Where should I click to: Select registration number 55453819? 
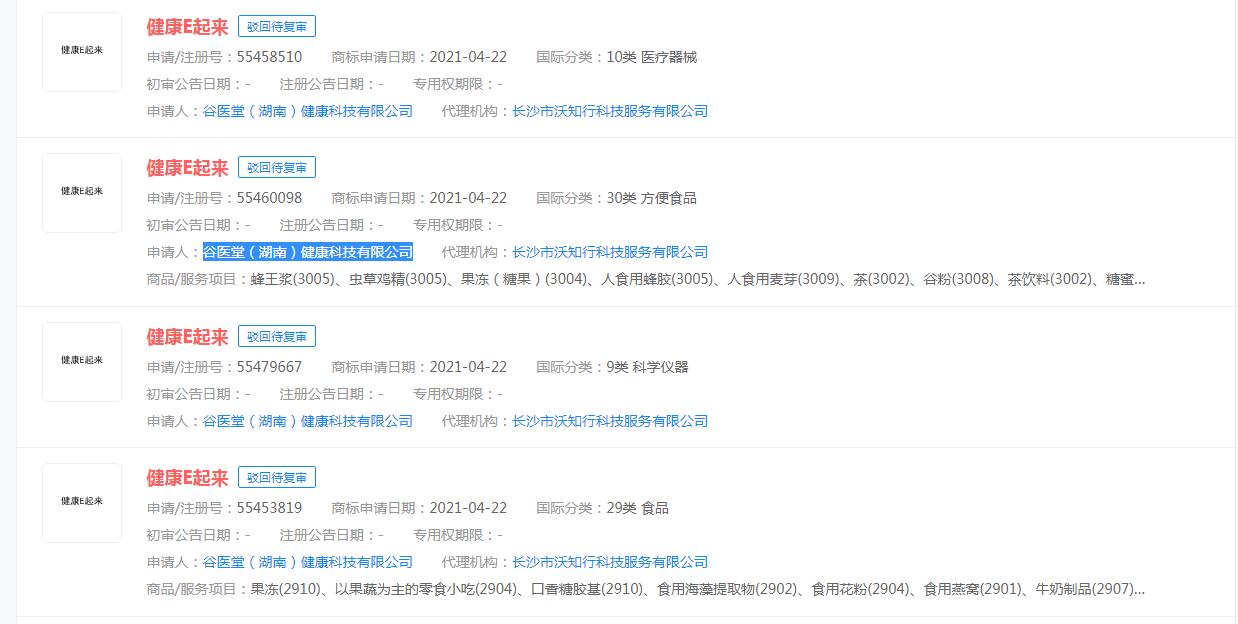269,508
